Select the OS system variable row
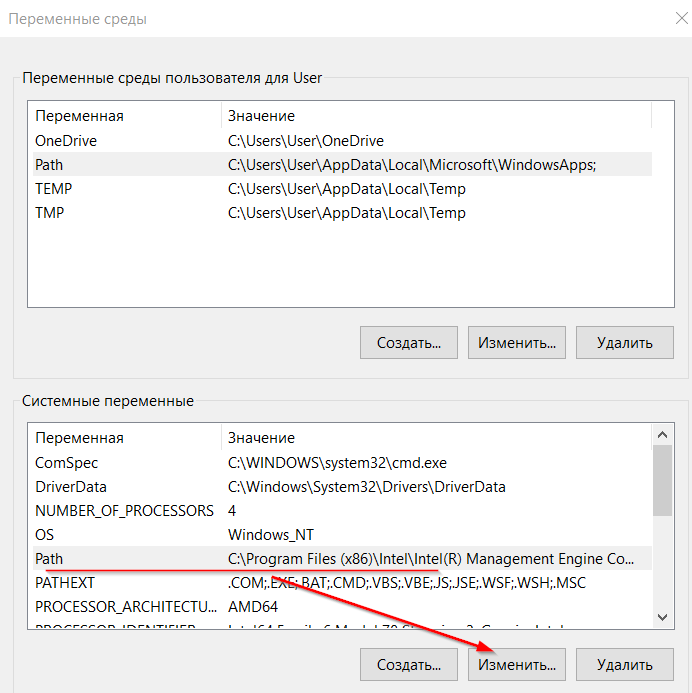 click(45, 535)
